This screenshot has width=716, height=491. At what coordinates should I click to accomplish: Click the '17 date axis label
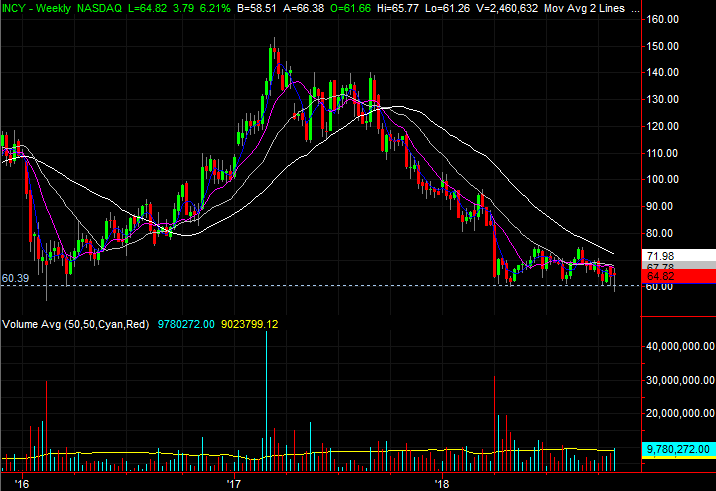tap(234, 484)
